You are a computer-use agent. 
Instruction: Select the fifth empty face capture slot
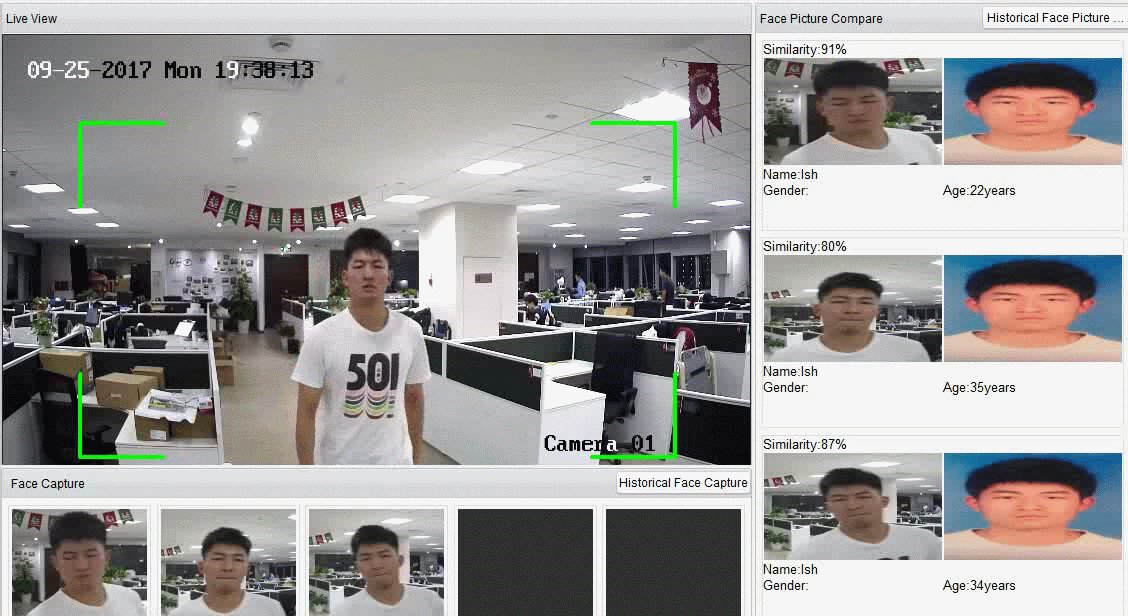pos(673,562)
